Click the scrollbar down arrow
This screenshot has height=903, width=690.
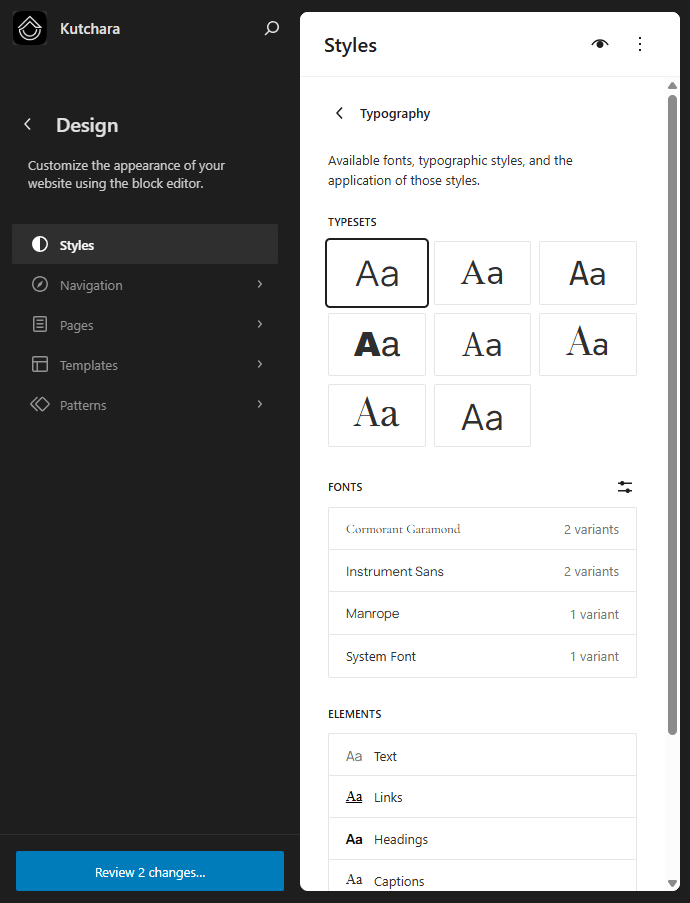(x=672, y=883)
